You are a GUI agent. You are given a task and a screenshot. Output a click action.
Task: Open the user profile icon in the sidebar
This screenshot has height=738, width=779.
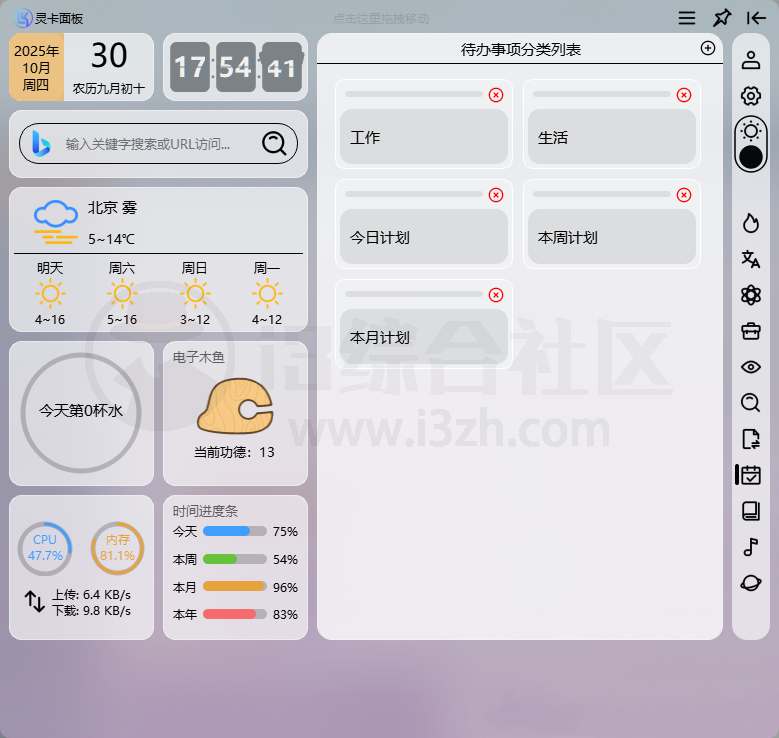751,60
